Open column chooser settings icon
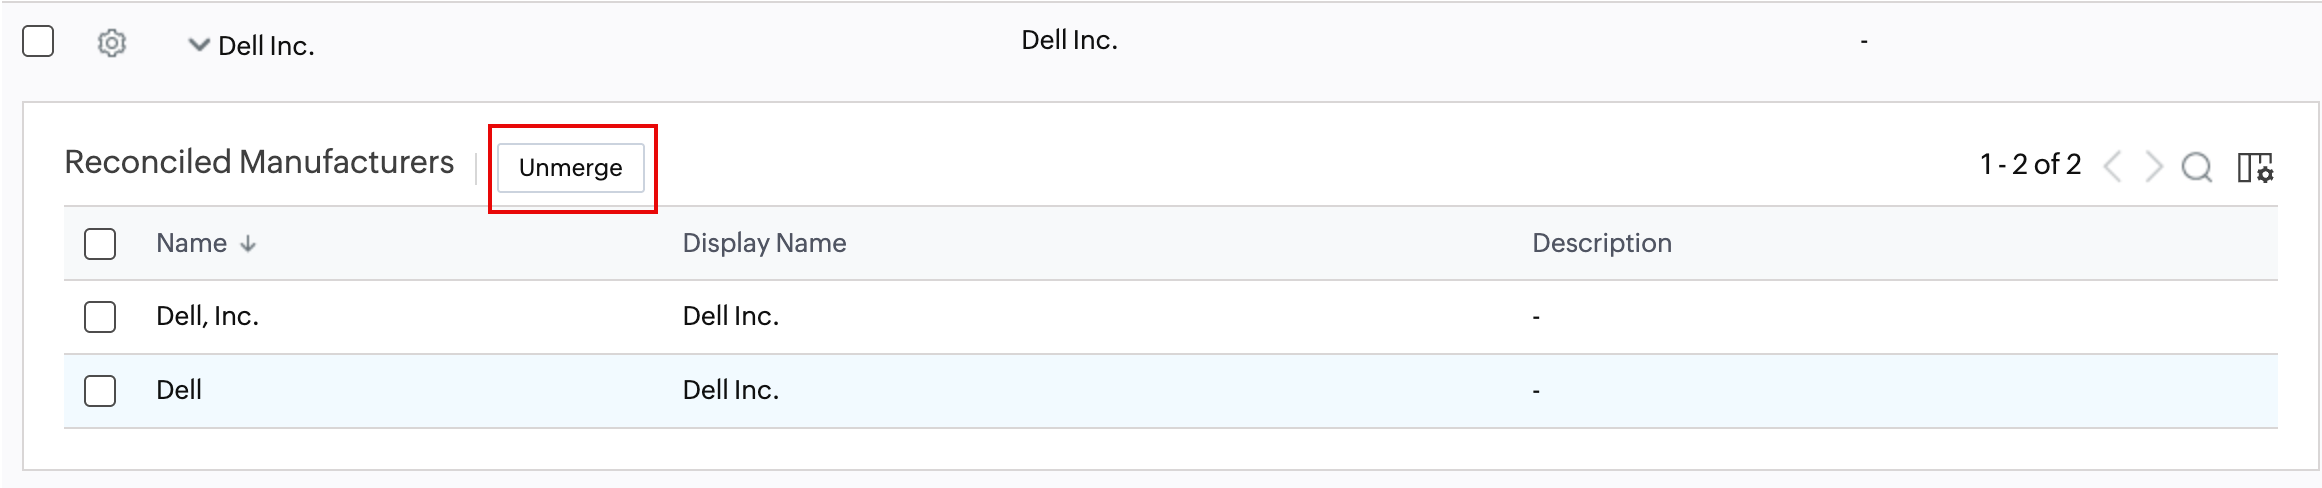The image size is (2322, 488). tap(2255, 167)
